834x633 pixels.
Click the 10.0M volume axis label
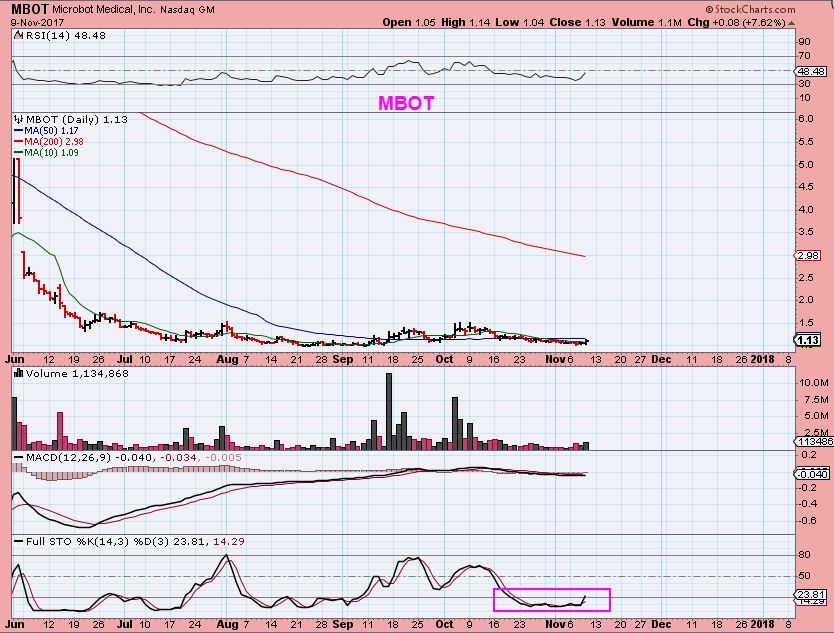coord(813,383)
